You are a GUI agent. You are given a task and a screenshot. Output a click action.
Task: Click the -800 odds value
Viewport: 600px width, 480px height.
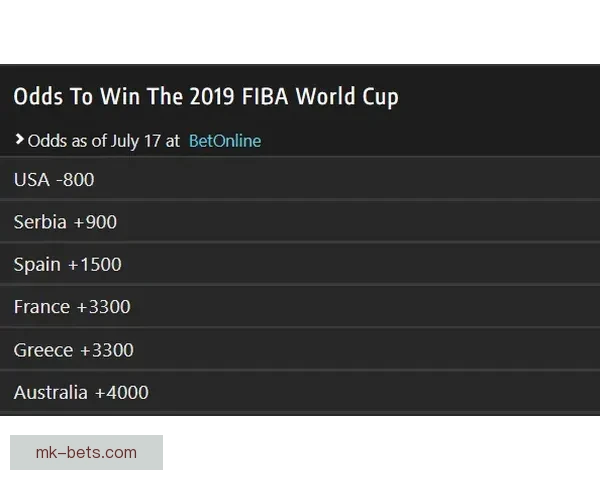(75, 180)
